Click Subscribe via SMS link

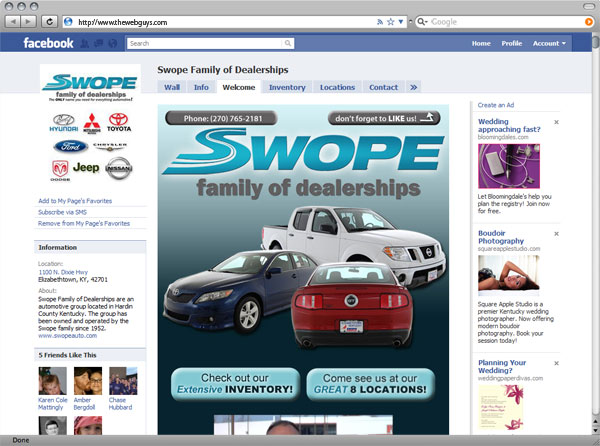click(62, 212)
